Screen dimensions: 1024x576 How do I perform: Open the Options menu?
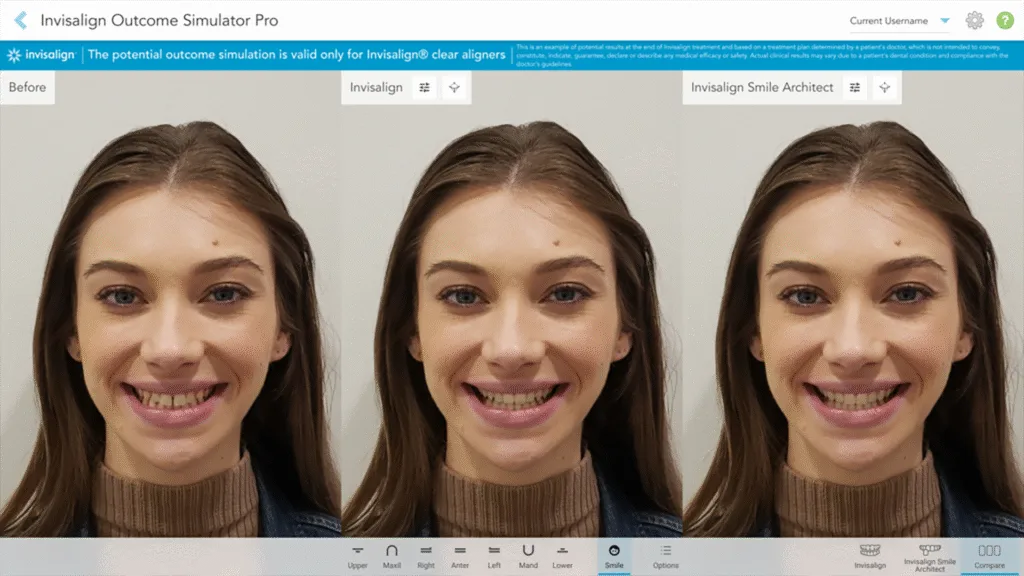pos(665,556)
